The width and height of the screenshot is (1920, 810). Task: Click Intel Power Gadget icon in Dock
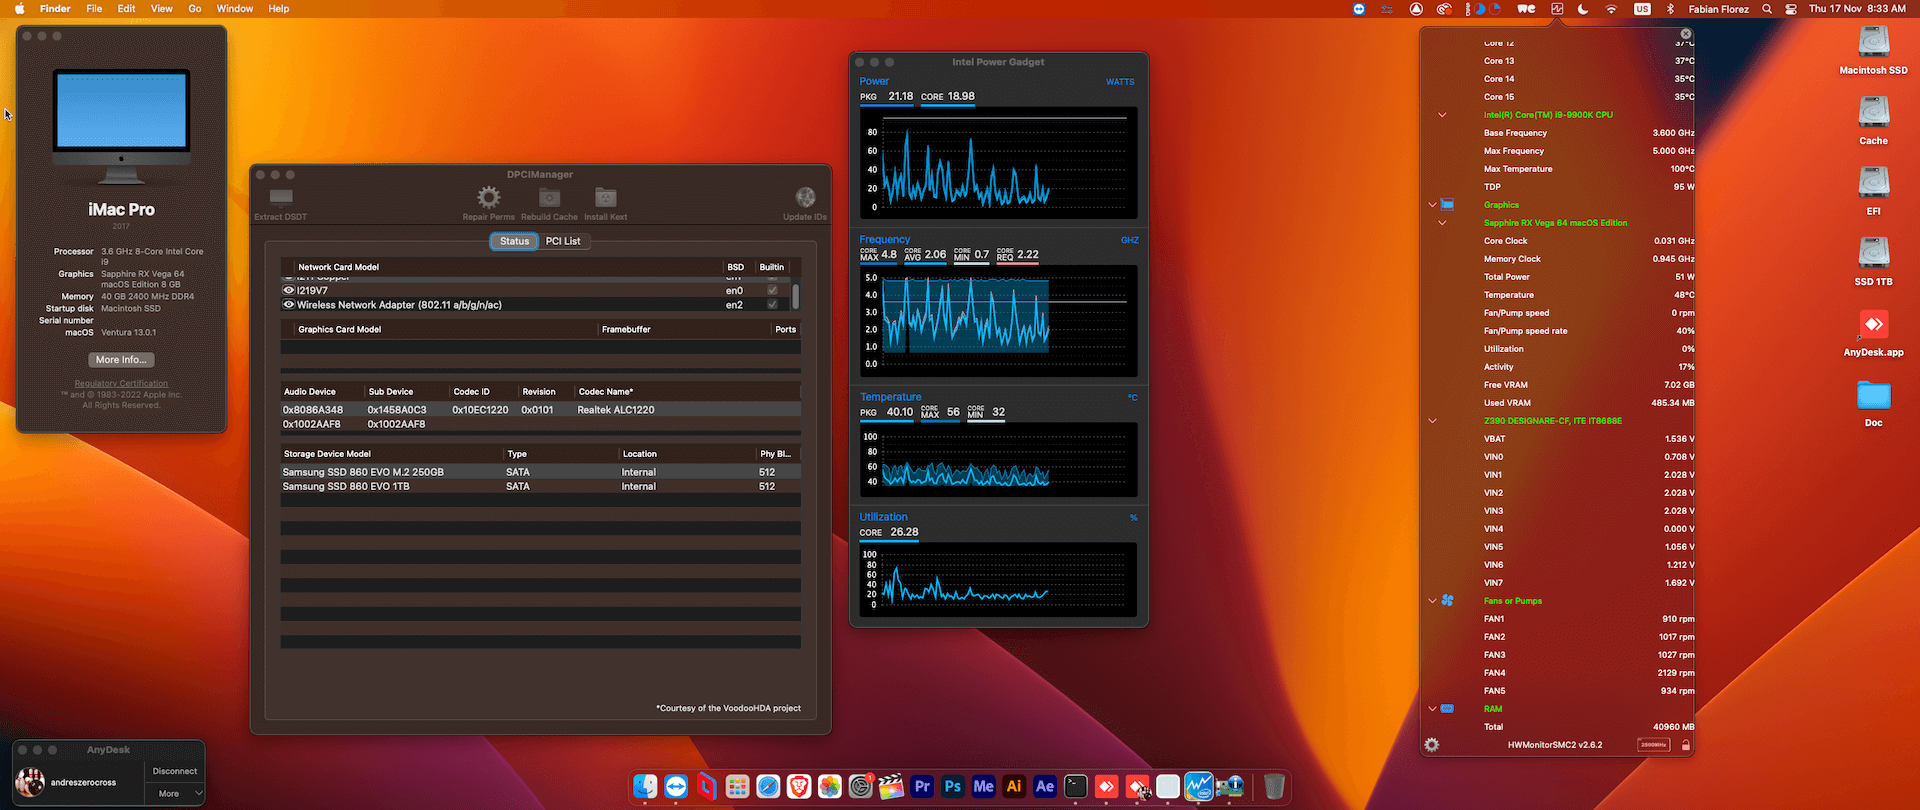tap(1199, 787)
